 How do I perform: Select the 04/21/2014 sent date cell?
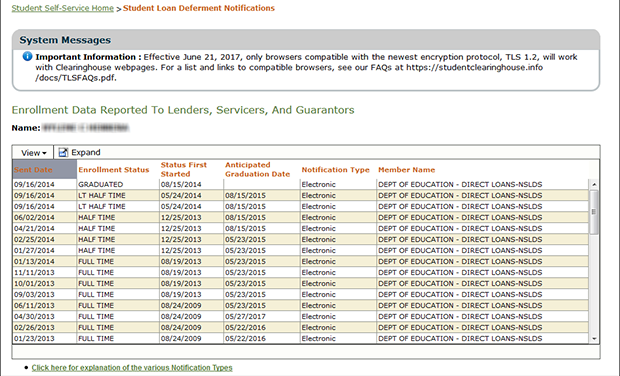click(x=45, y=229)
